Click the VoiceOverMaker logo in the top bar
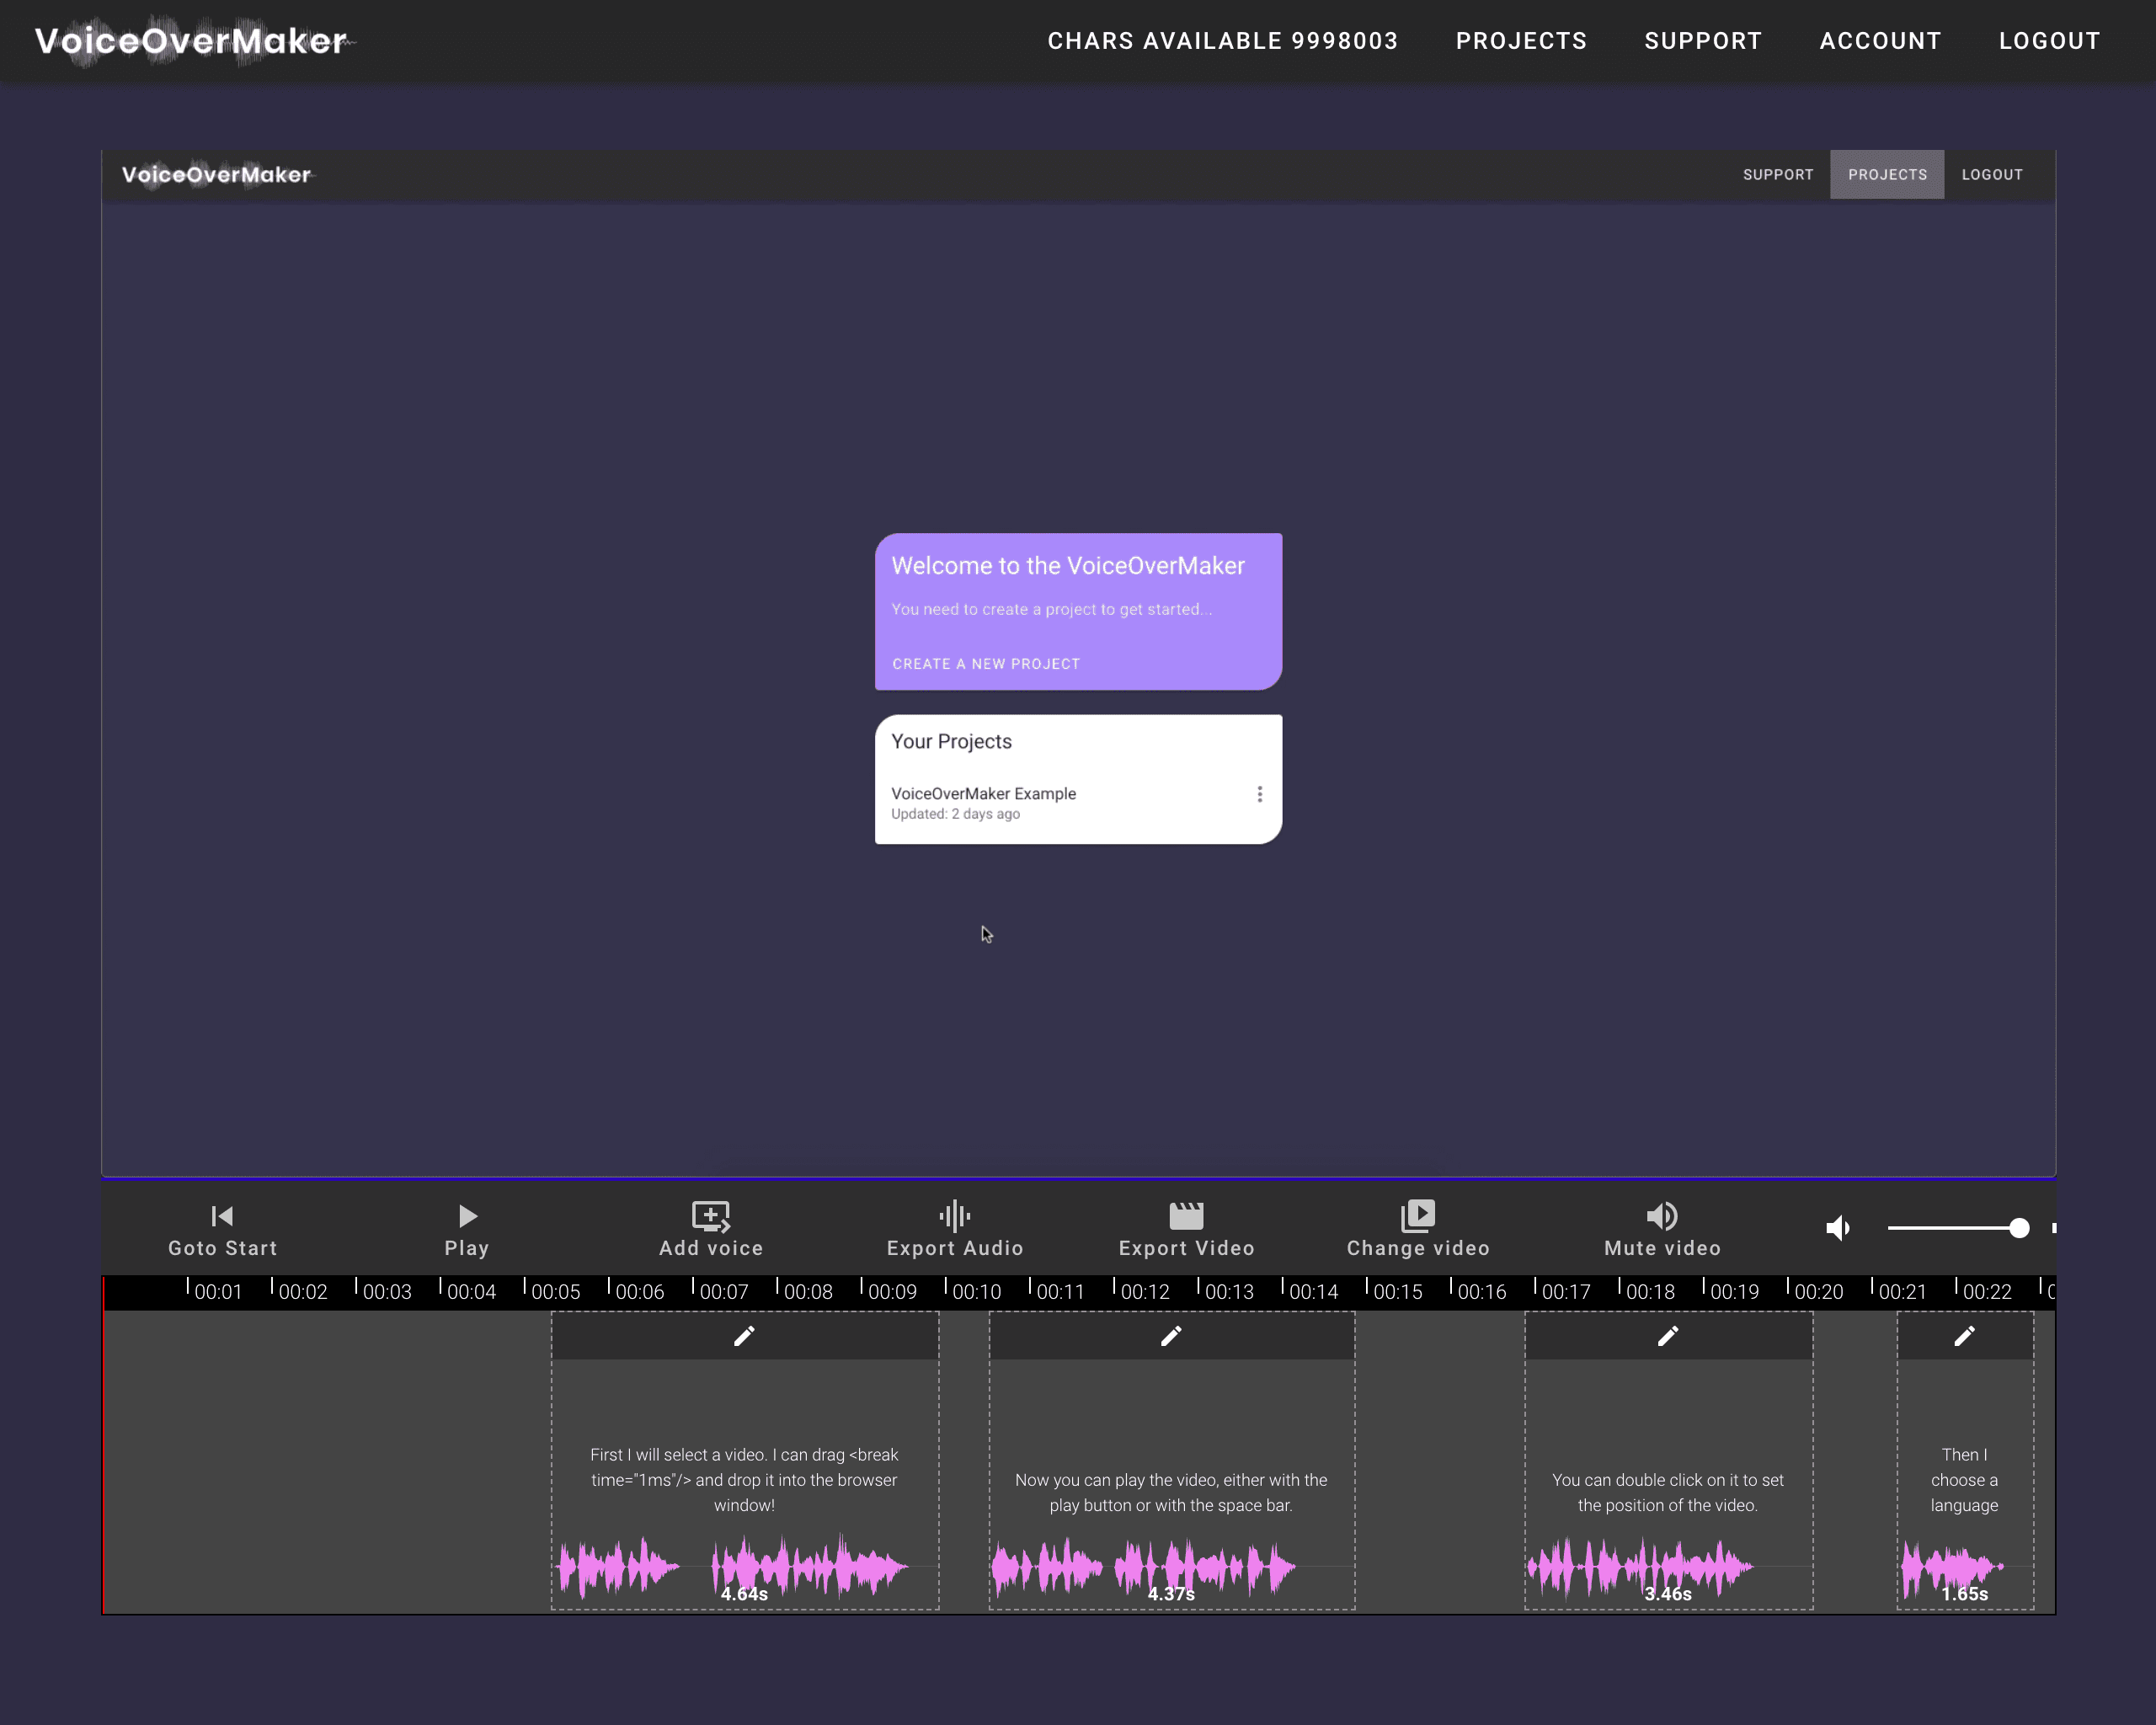 pyautogui.click(x=190, y=40)
